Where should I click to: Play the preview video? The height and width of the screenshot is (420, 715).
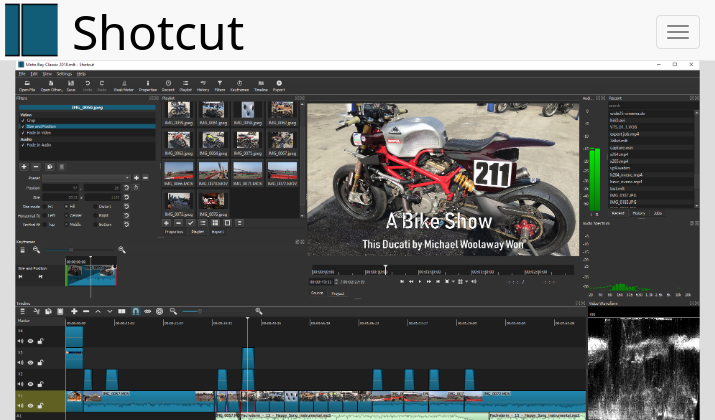click(420, 282)
